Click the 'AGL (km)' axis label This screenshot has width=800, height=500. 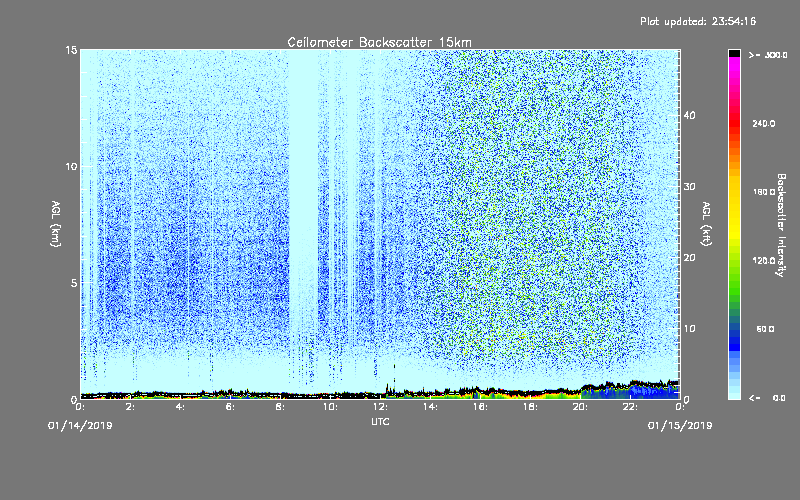pyautogui.click(x=56, y=224)
